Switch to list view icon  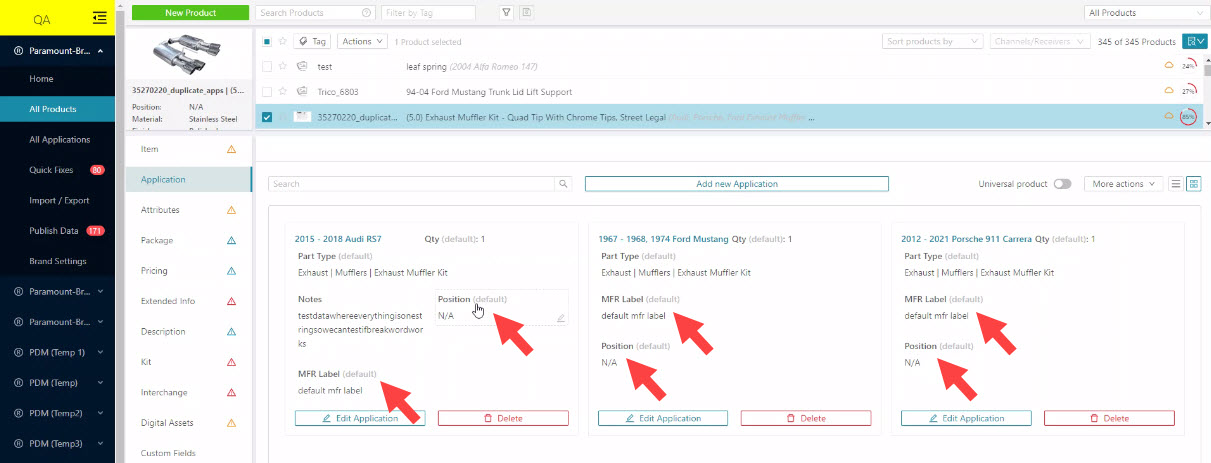(x=1176, y=184)
